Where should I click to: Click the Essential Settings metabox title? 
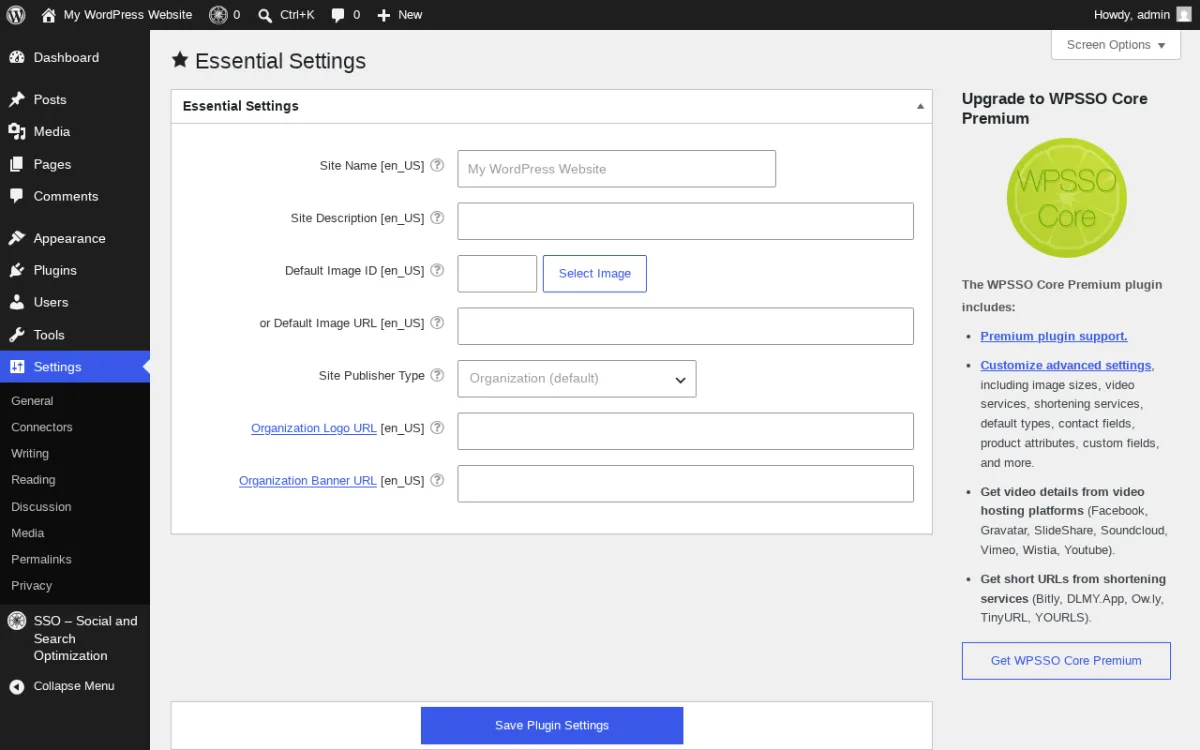(x=241, y=106)
